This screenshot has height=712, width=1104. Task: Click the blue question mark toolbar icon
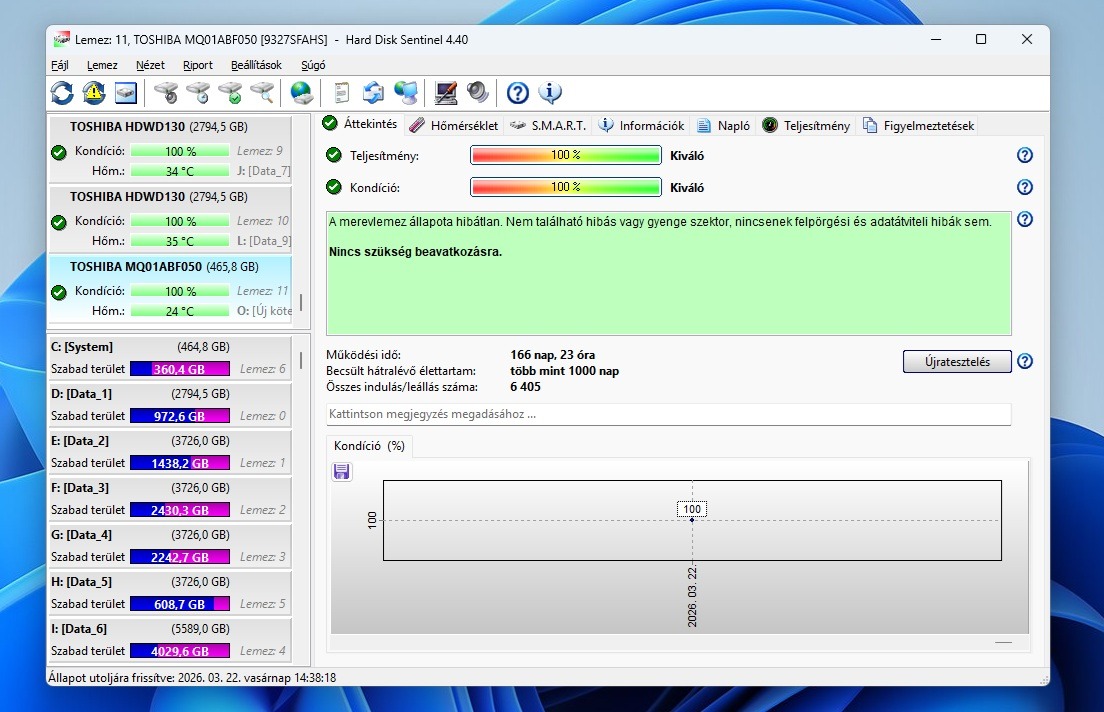coord(518,92)
